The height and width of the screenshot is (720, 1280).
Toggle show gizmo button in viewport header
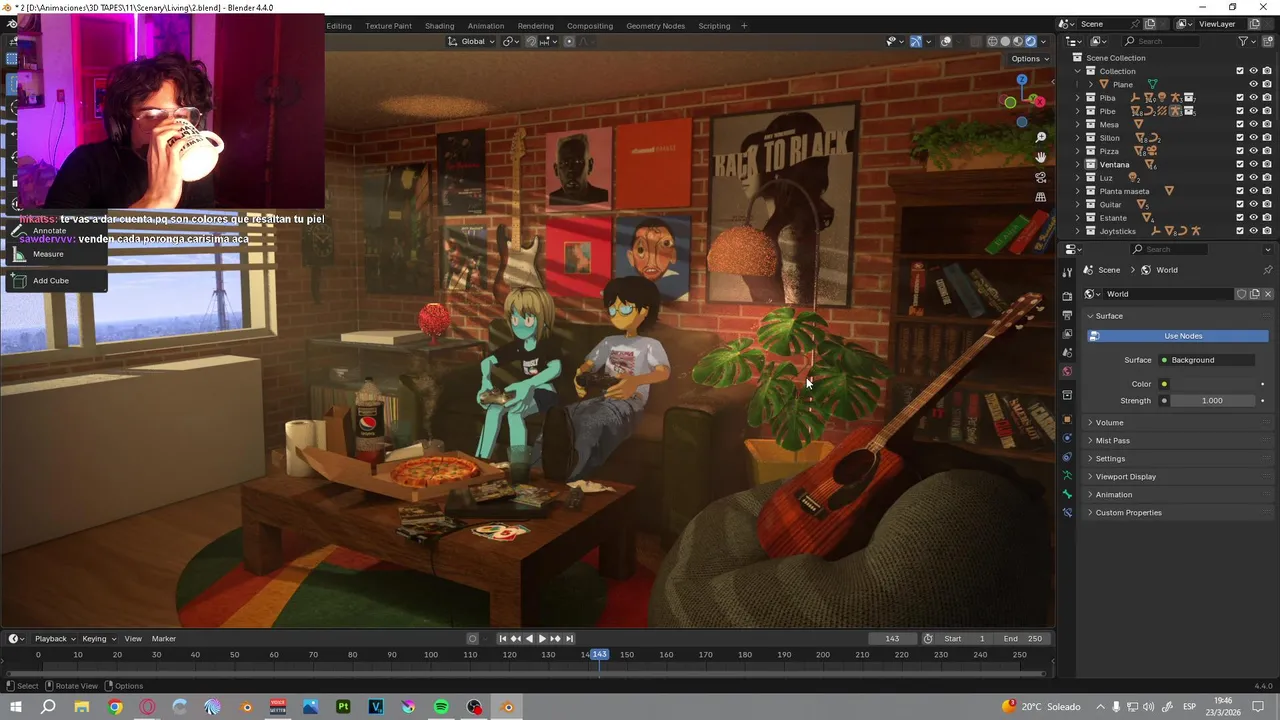[915, 41]
